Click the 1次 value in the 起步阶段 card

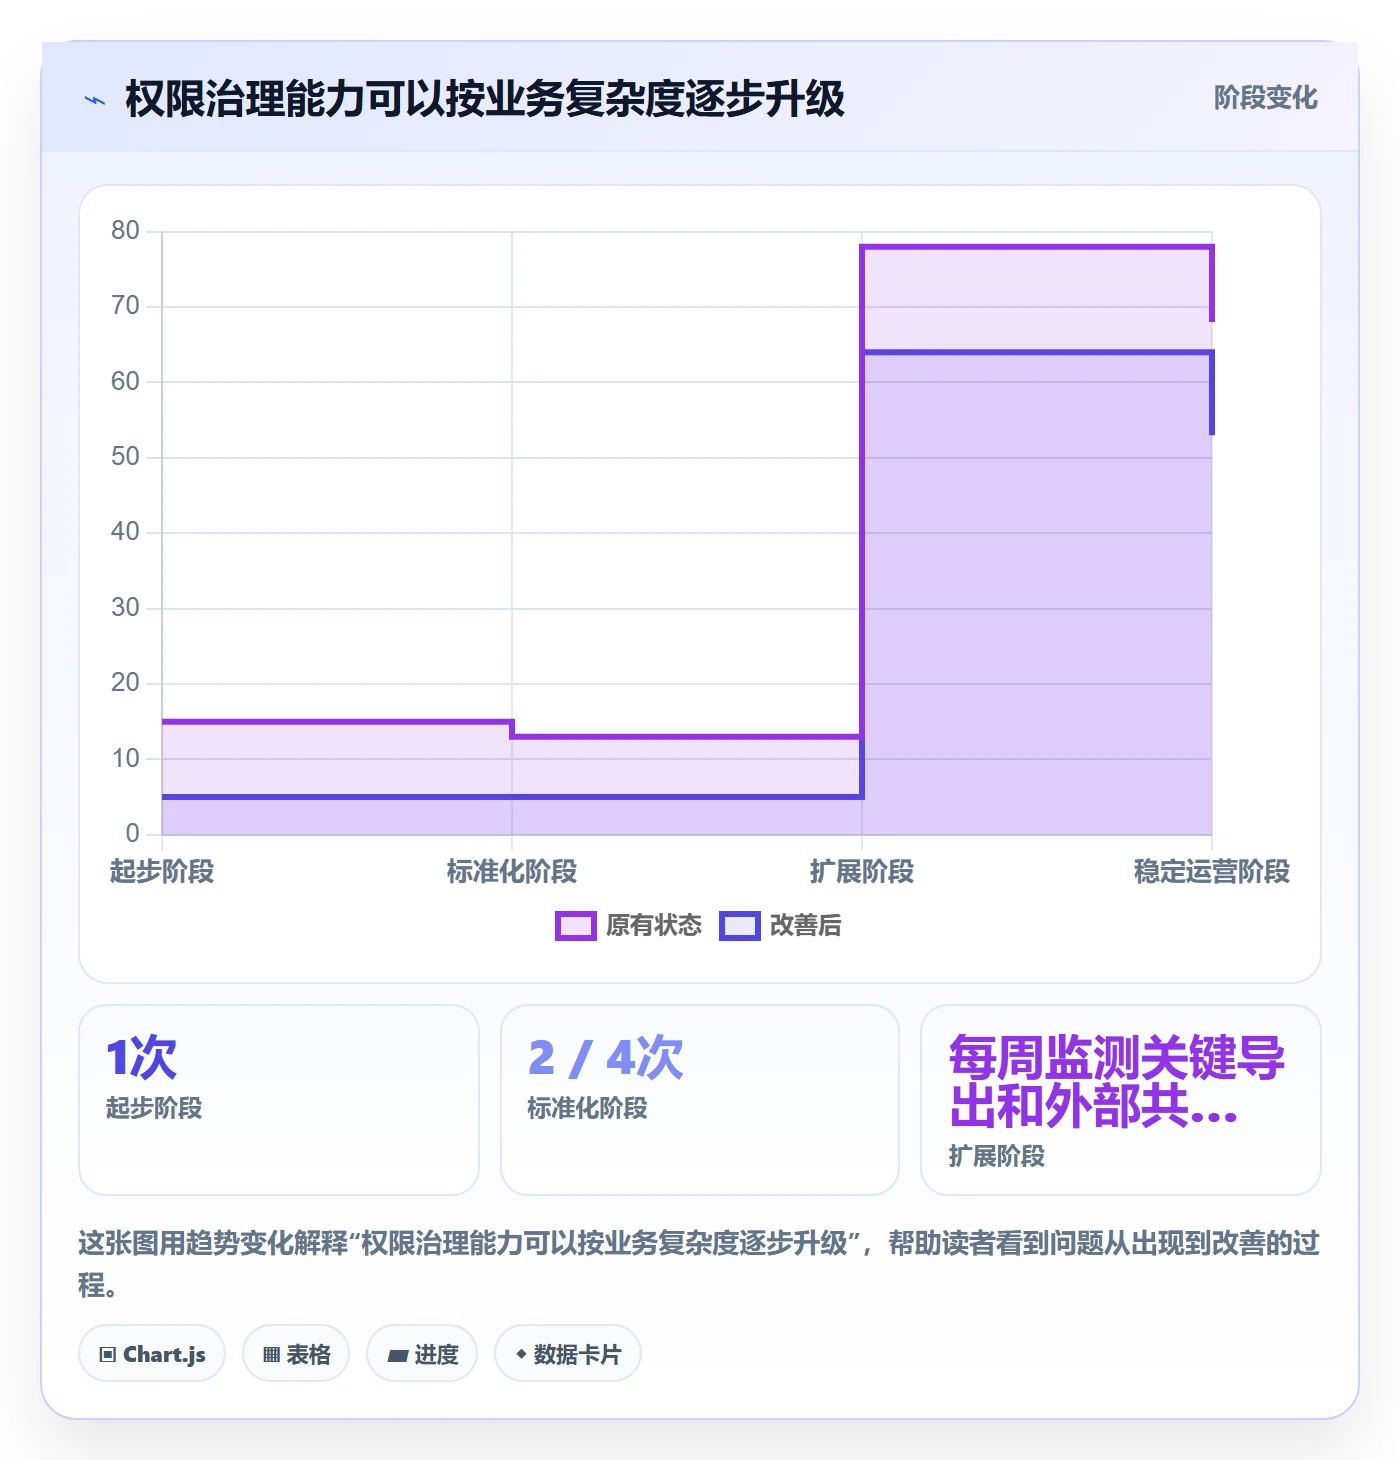coord(141,1058)
